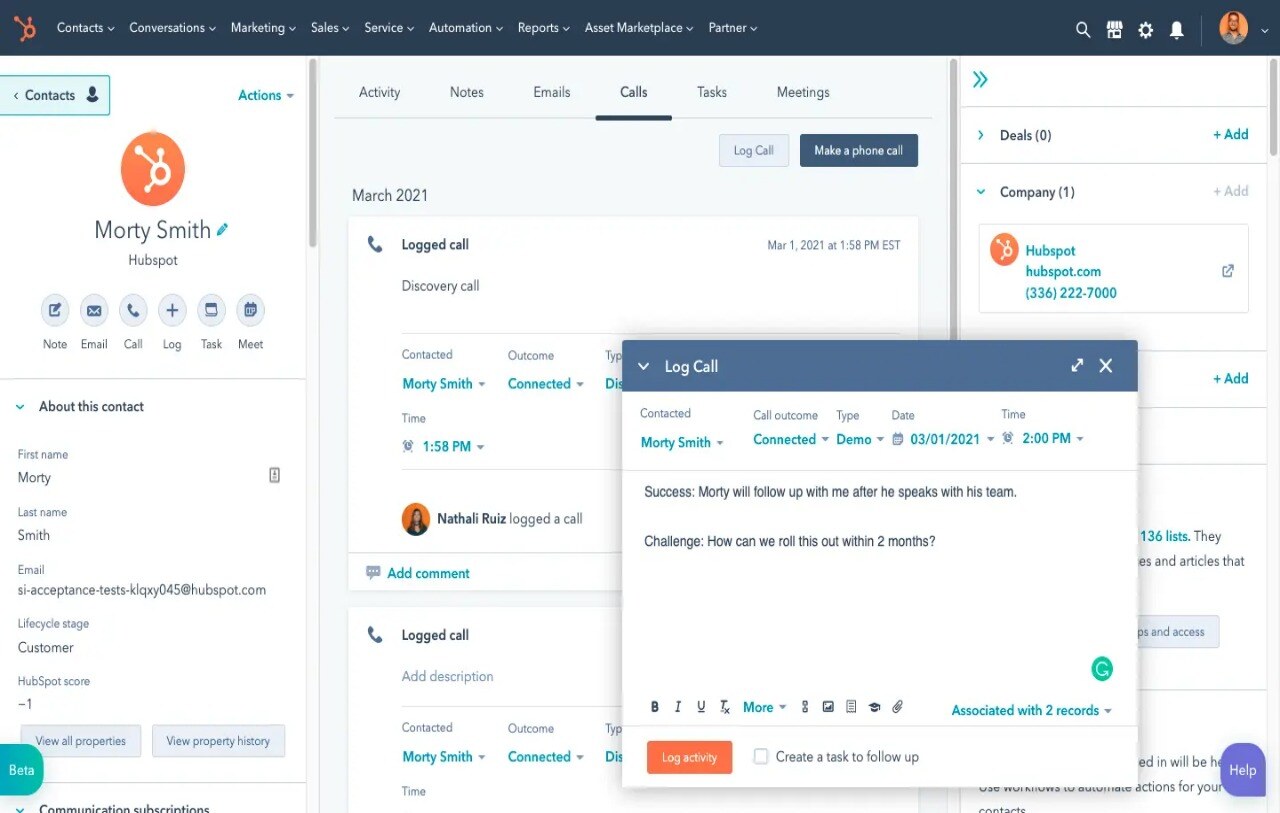This screenshot has height=813, width=1280.
Task: Open Associated with 2 records dropdown
Action: 1032,710
